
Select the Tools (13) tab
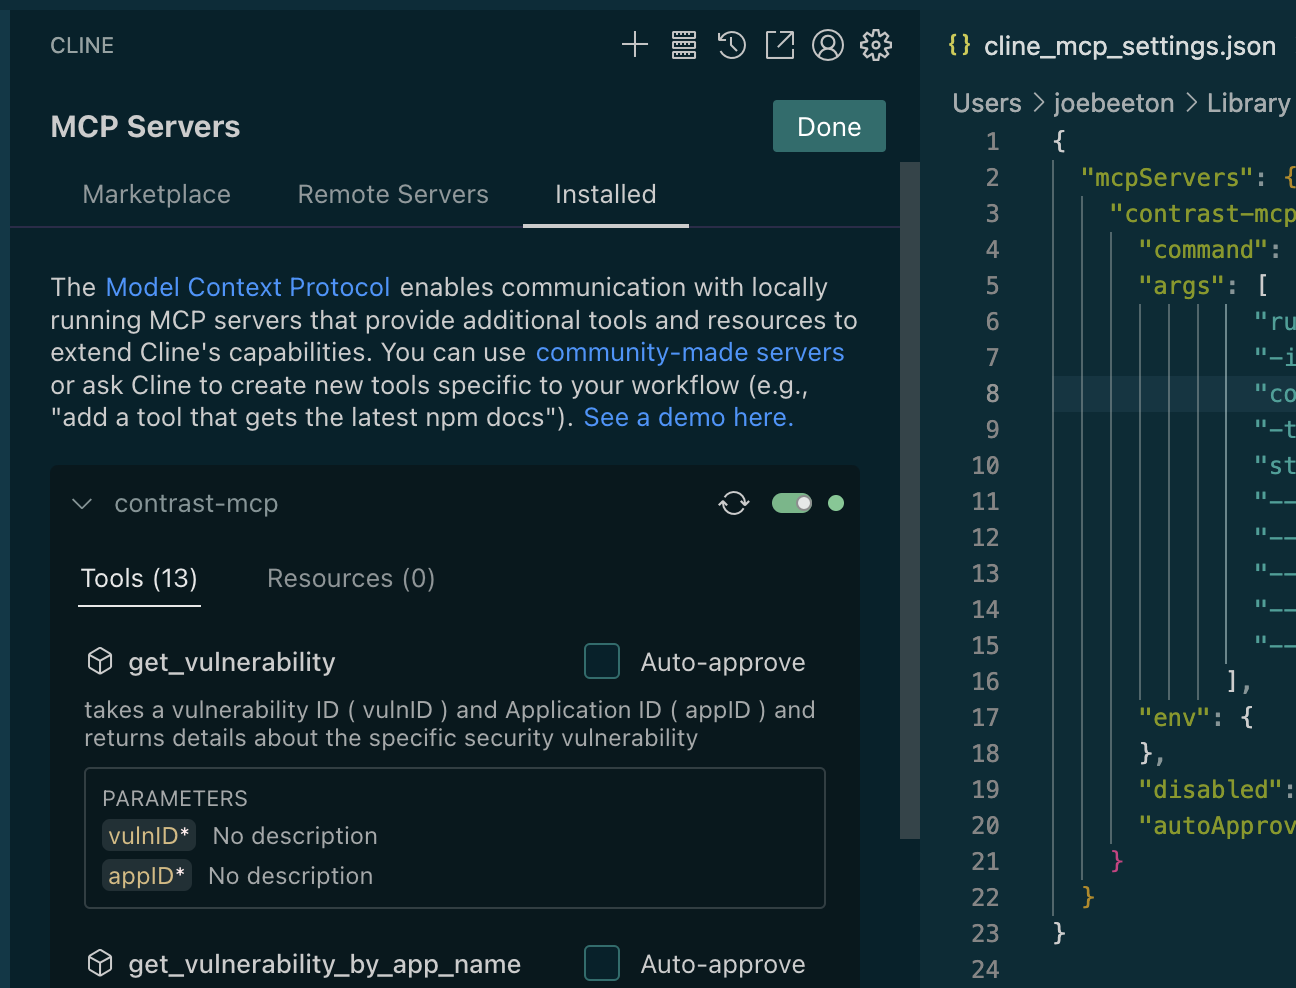(x=139, y=578)
